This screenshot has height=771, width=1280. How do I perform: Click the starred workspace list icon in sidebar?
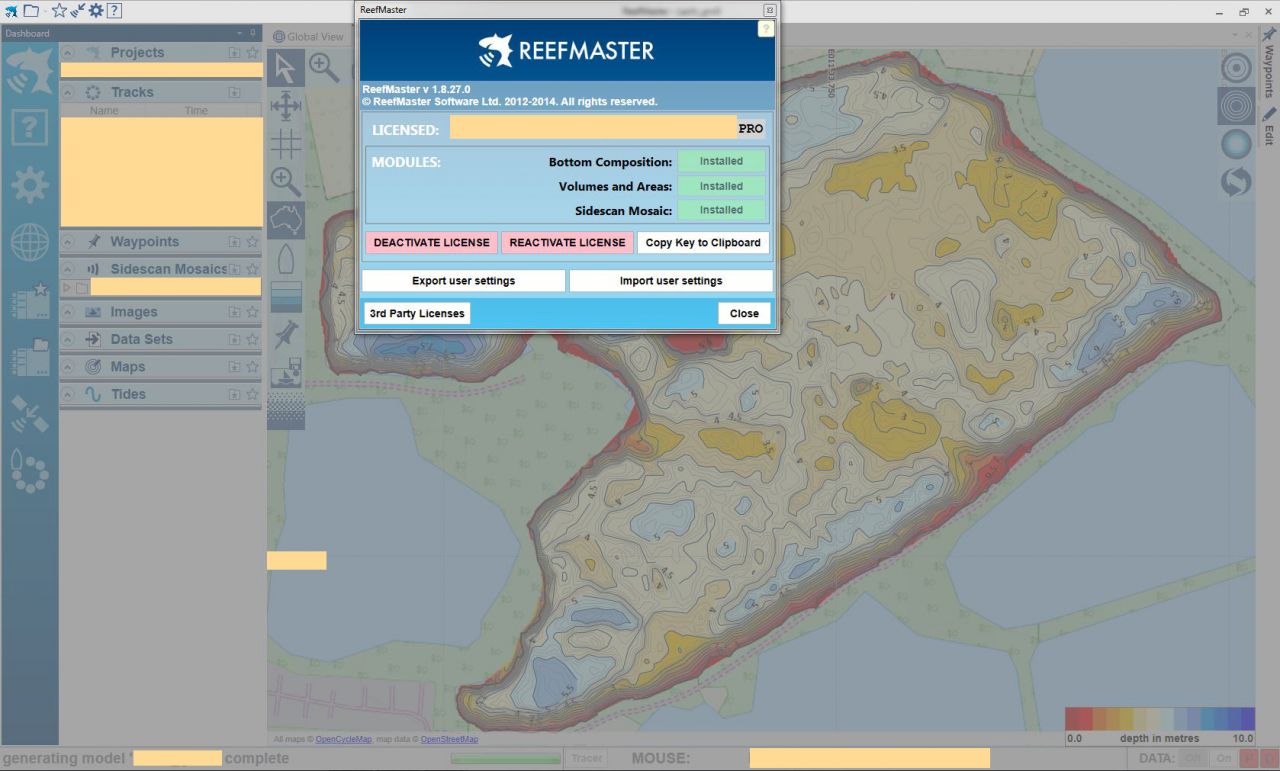tap(29, 300)
